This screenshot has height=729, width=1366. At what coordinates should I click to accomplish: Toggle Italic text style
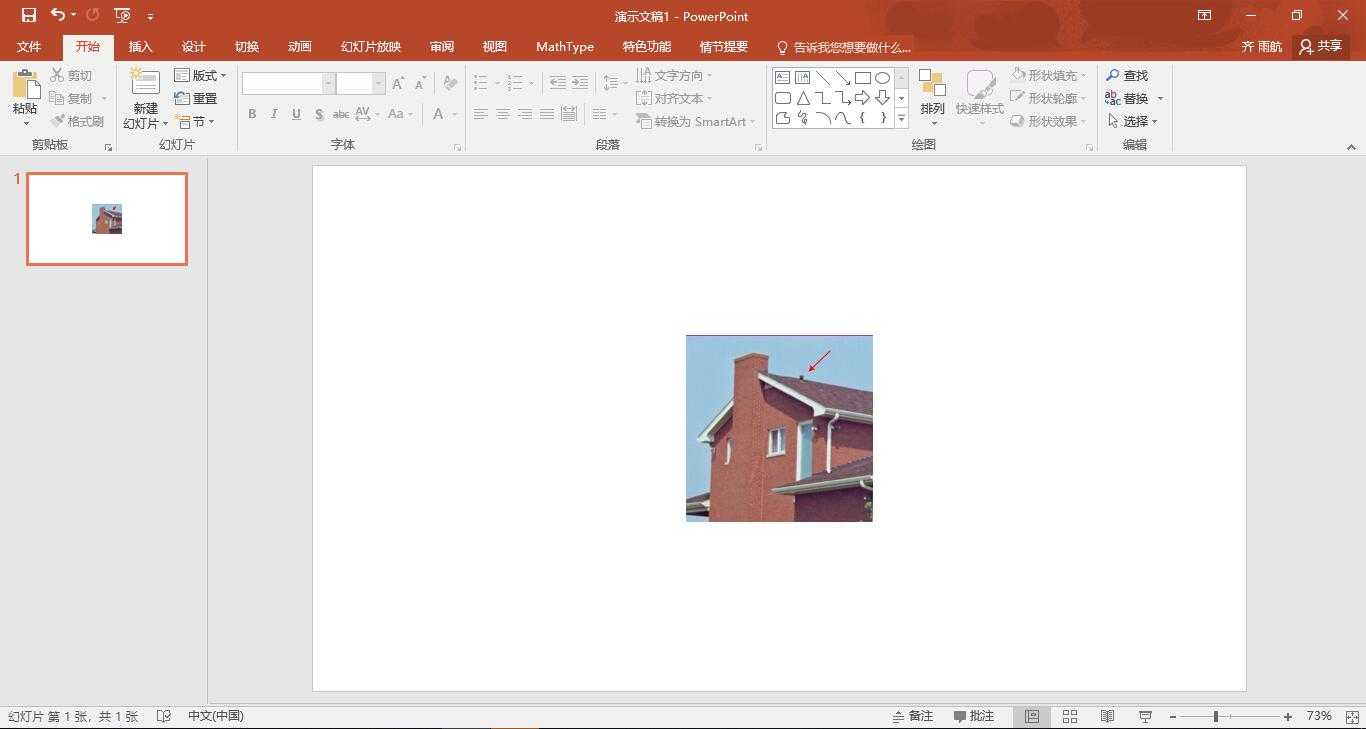pyautogui.click(x=274, y=114)
